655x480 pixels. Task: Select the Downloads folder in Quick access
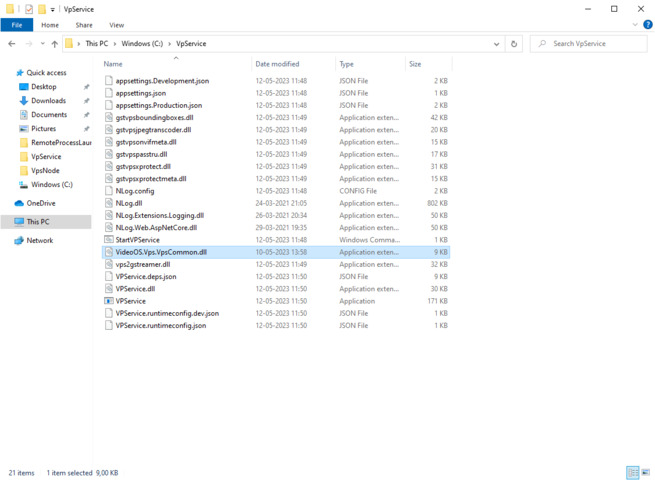(48, 101)
